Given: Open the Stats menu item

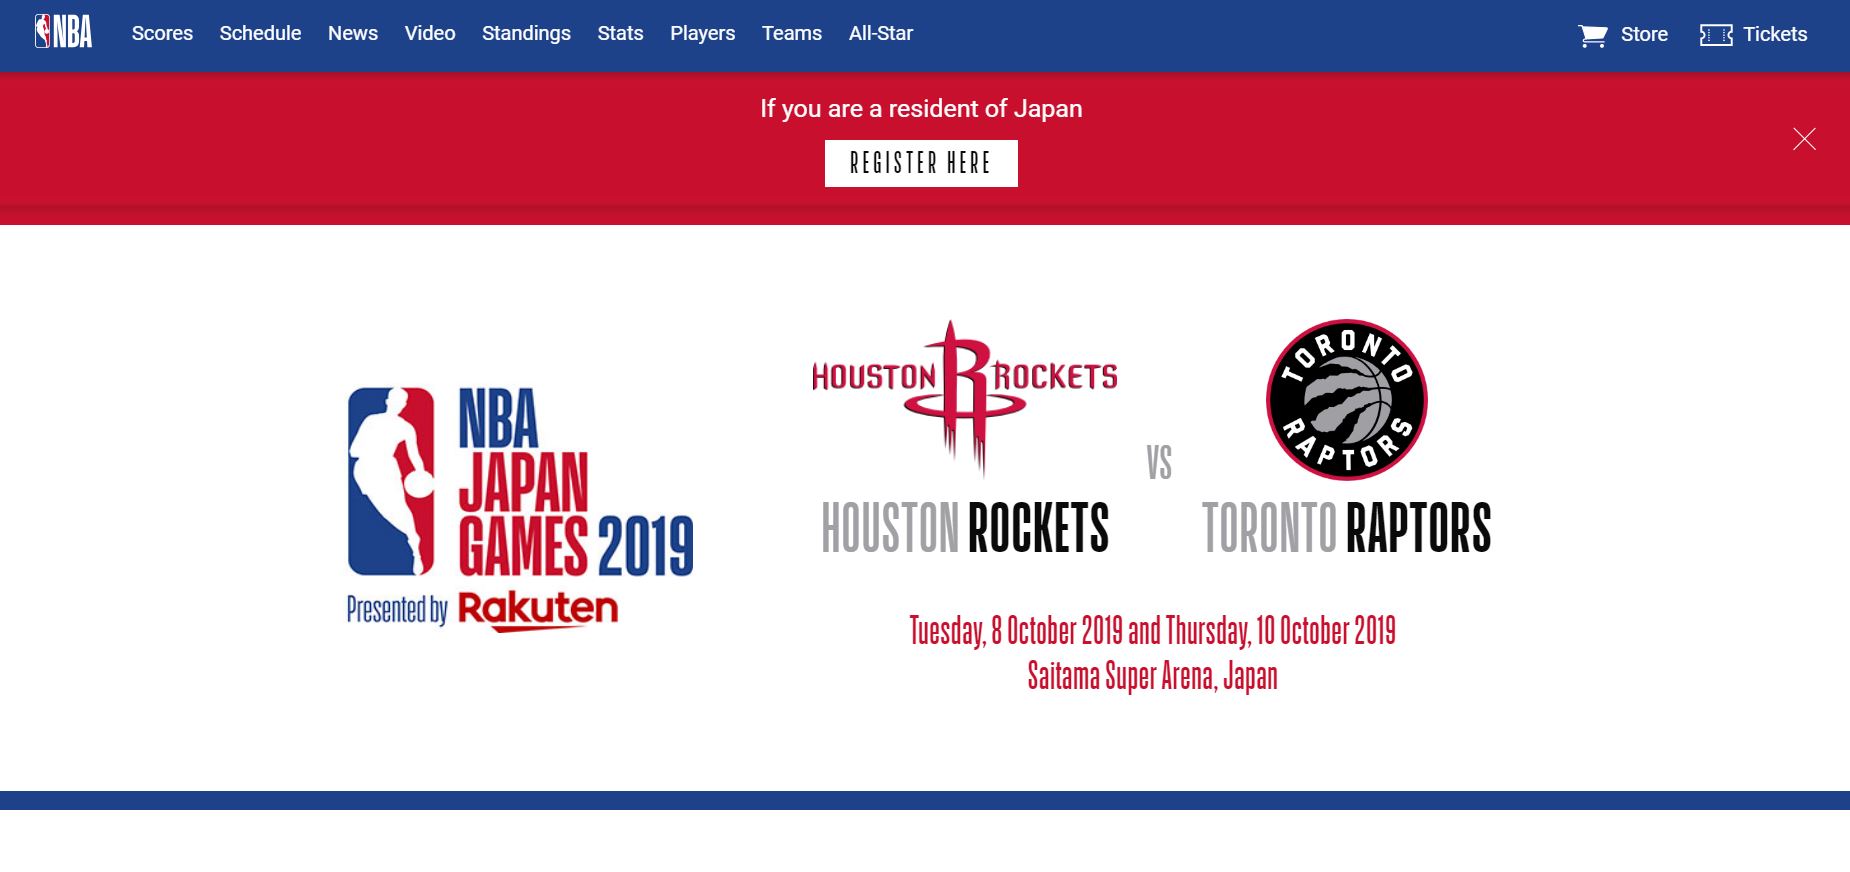Looking at the screenshot, I should click(x=620, y=33).
